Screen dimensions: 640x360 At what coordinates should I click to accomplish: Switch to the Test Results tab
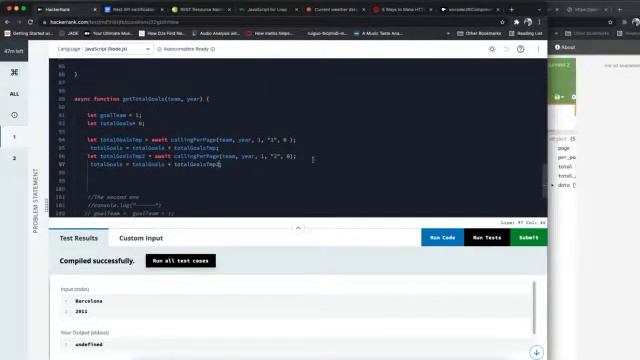(79, 238)
